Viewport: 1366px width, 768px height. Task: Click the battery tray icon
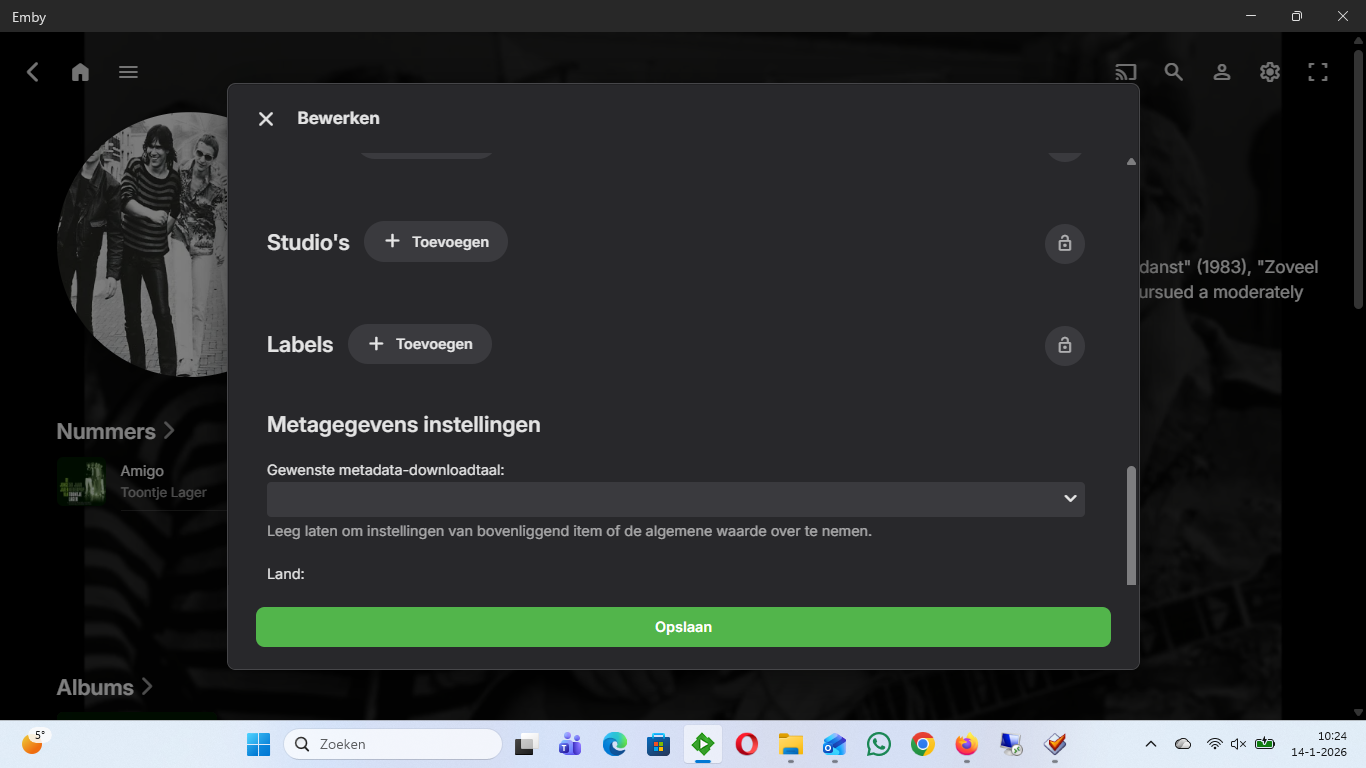(1265, 744)
